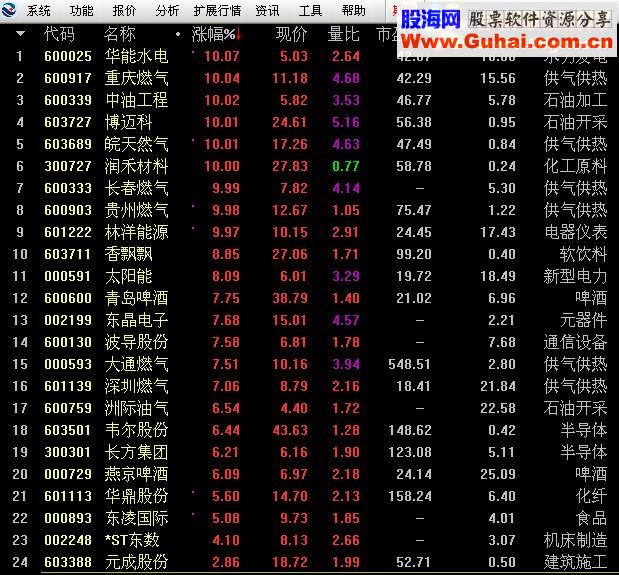Select stock row 深圳燃气
Screen dimensions: 619x575
[x=310, y=386]
